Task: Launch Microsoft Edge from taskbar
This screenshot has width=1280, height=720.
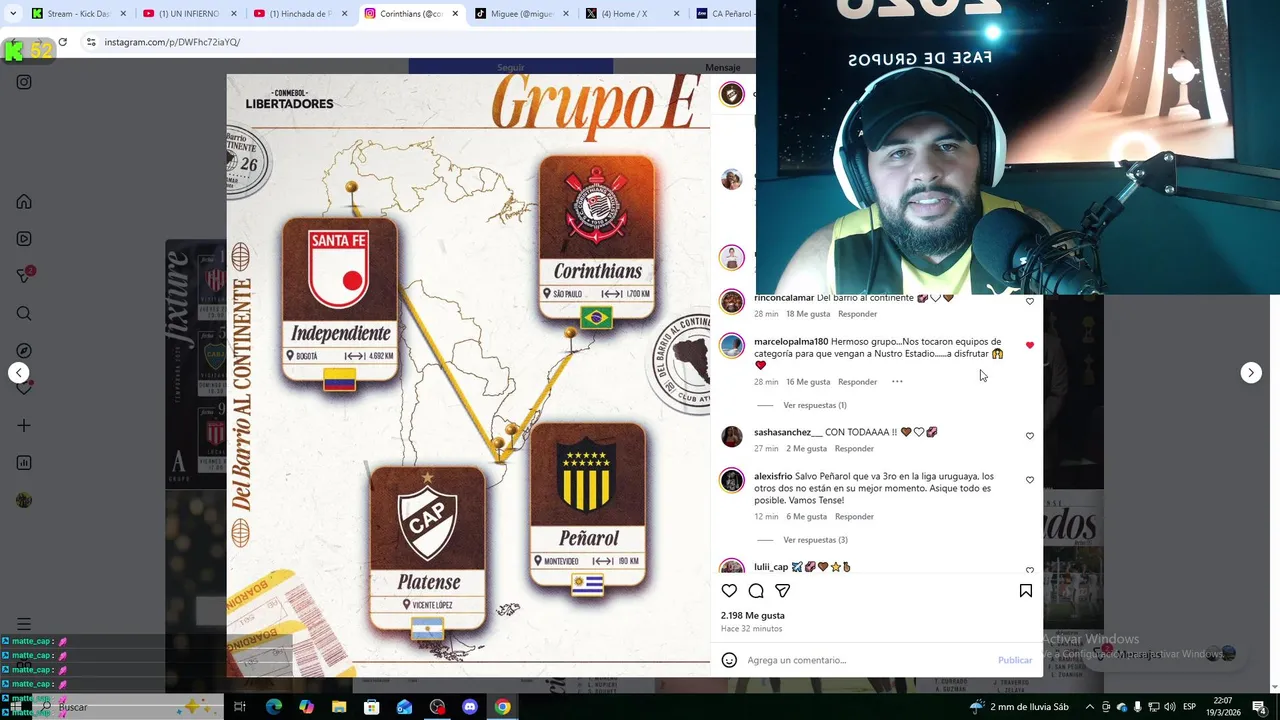Action: tap(273, 707)
